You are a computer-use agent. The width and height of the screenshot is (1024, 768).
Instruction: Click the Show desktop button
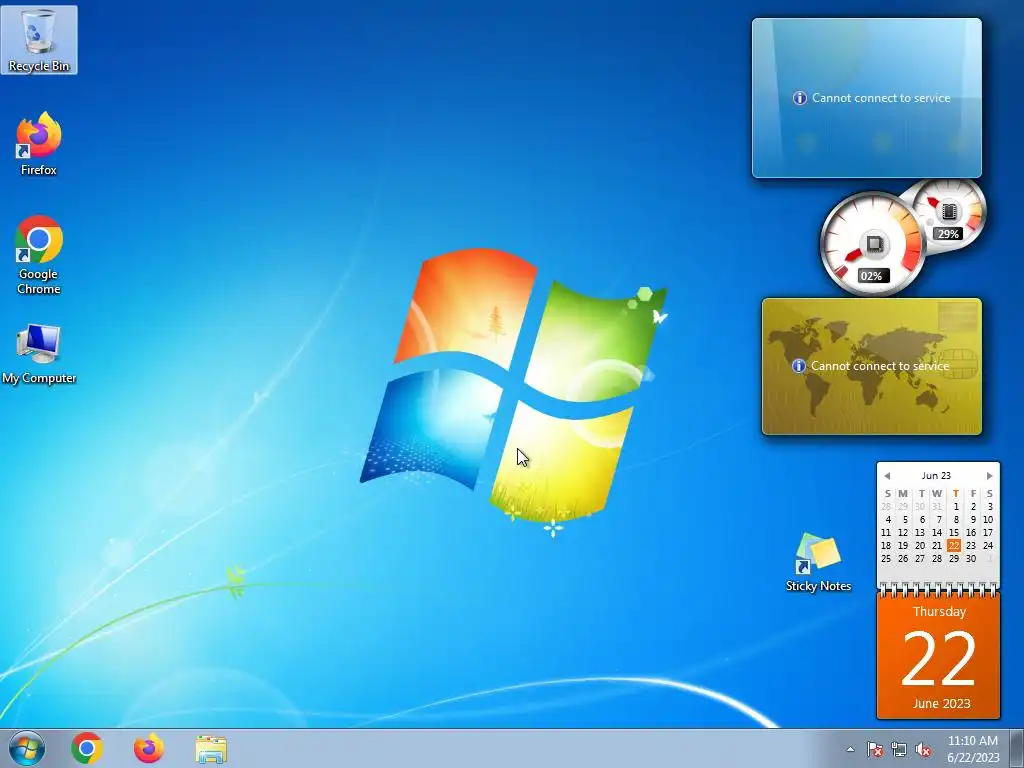coord(1017,748)
